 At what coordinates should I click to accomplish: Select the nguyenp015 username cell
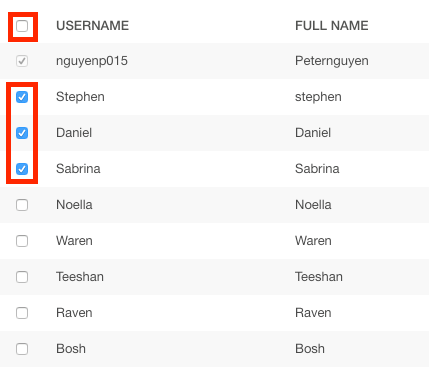coord(92,61)
